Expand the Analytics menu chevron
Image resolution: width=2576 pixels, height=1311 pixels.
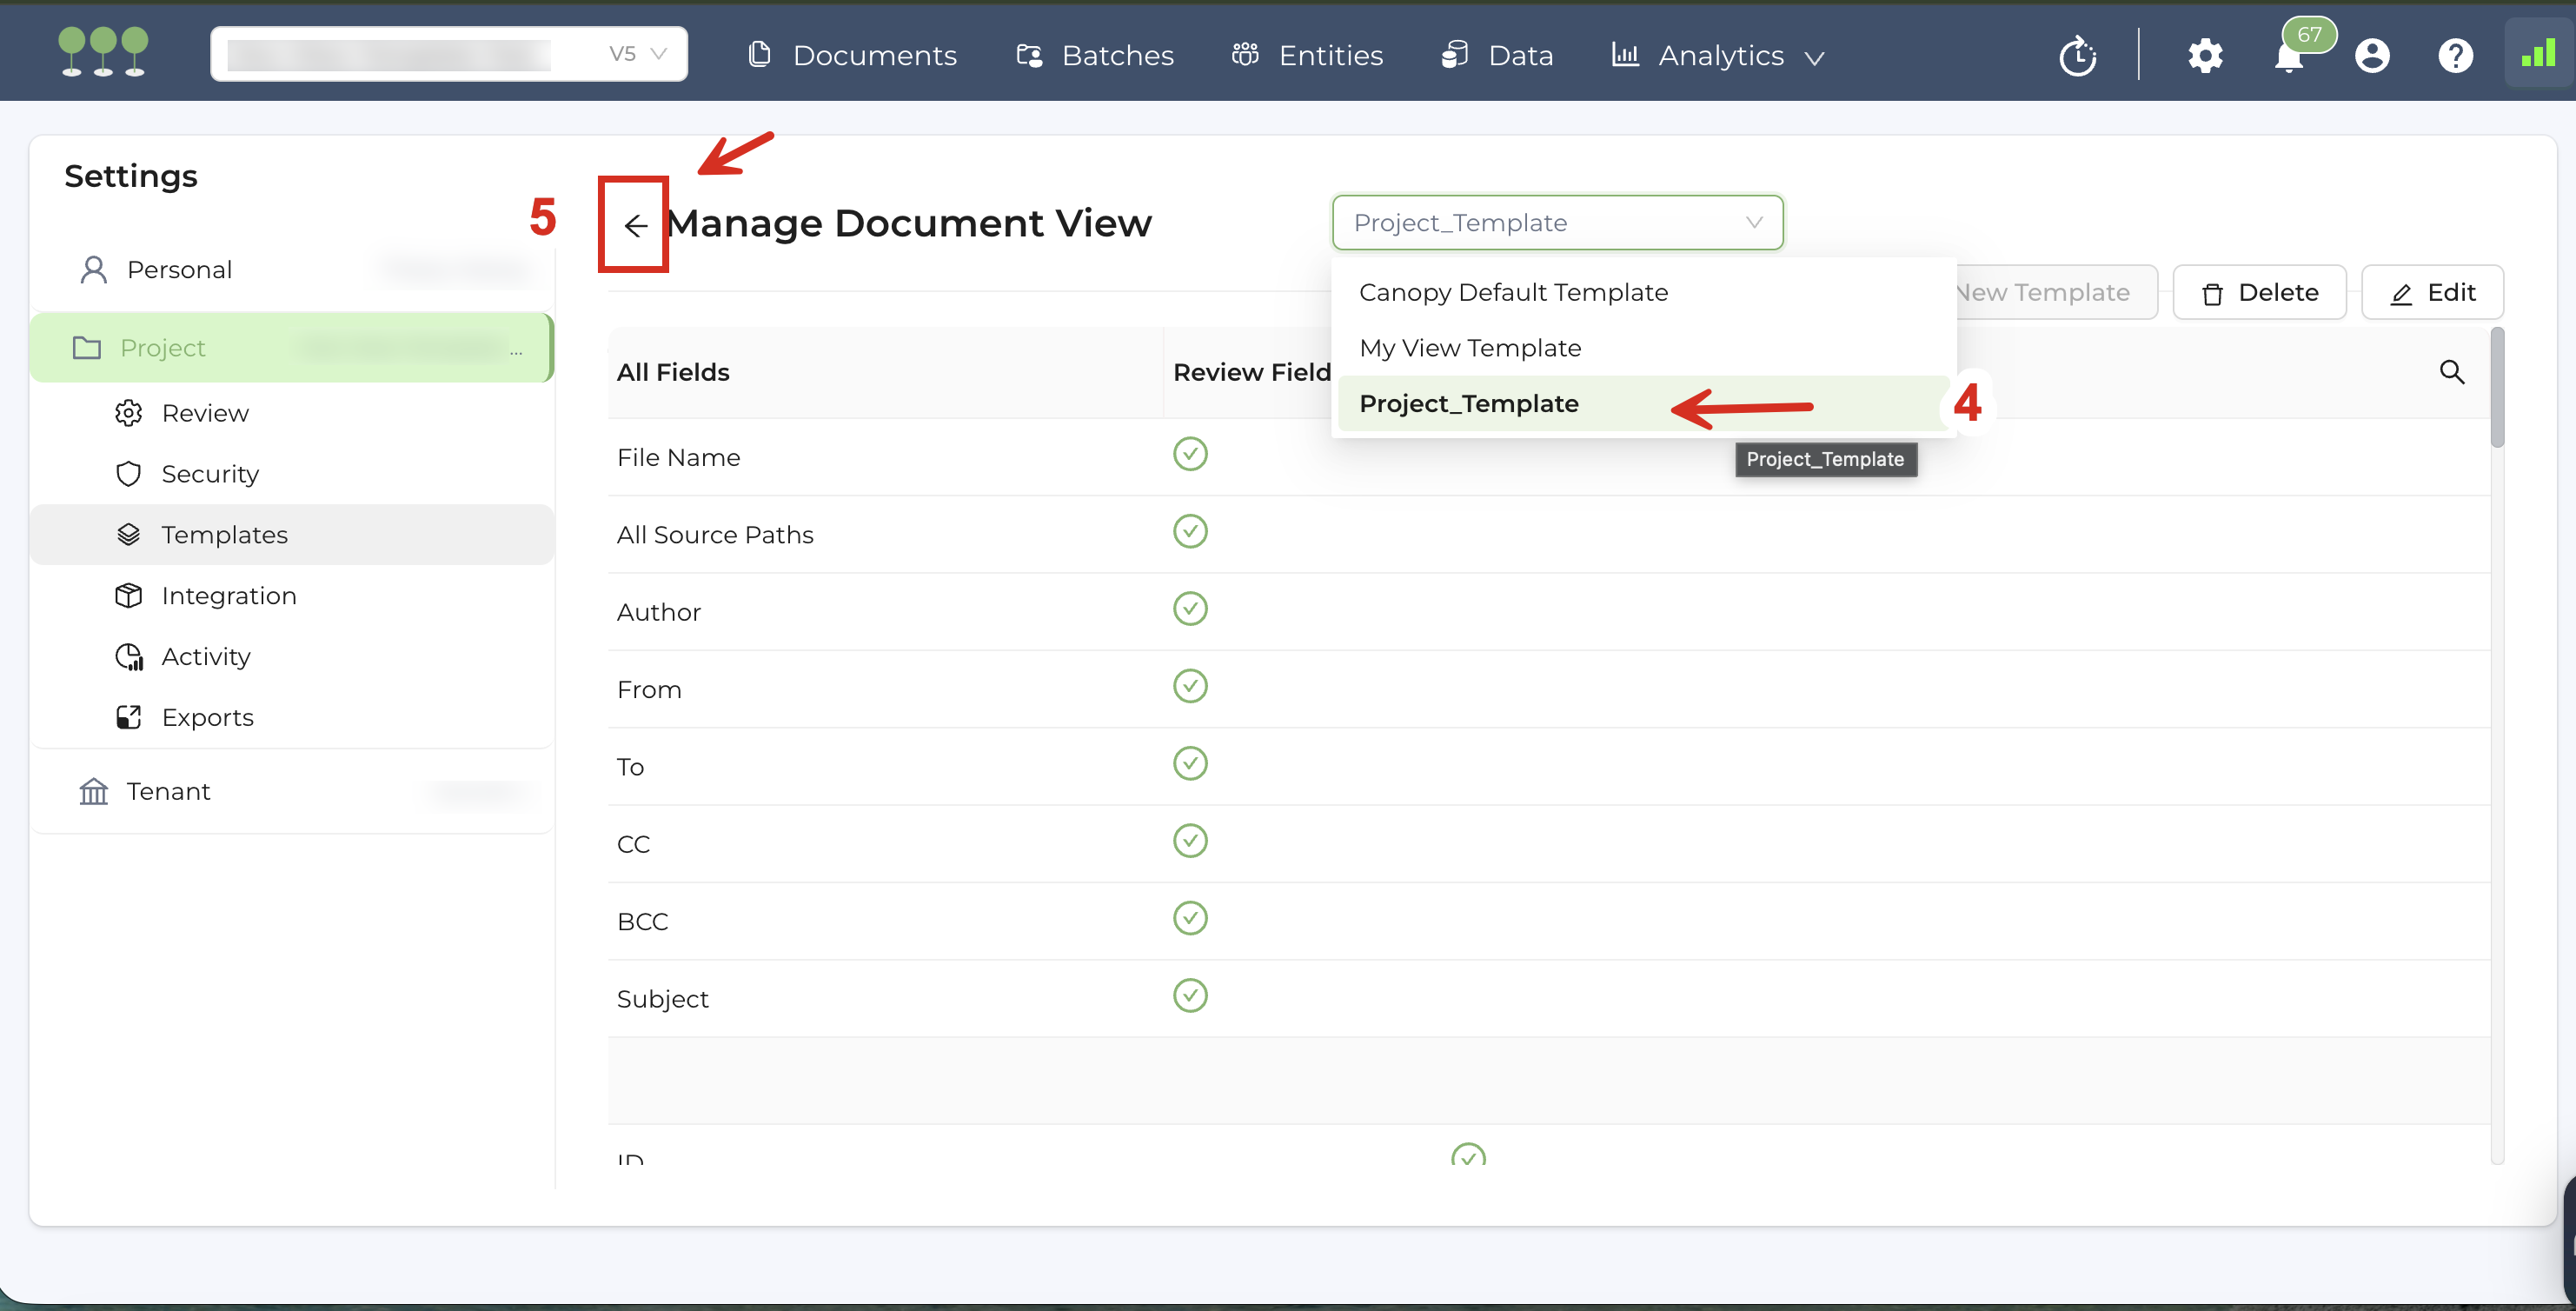pos(1814,58)
